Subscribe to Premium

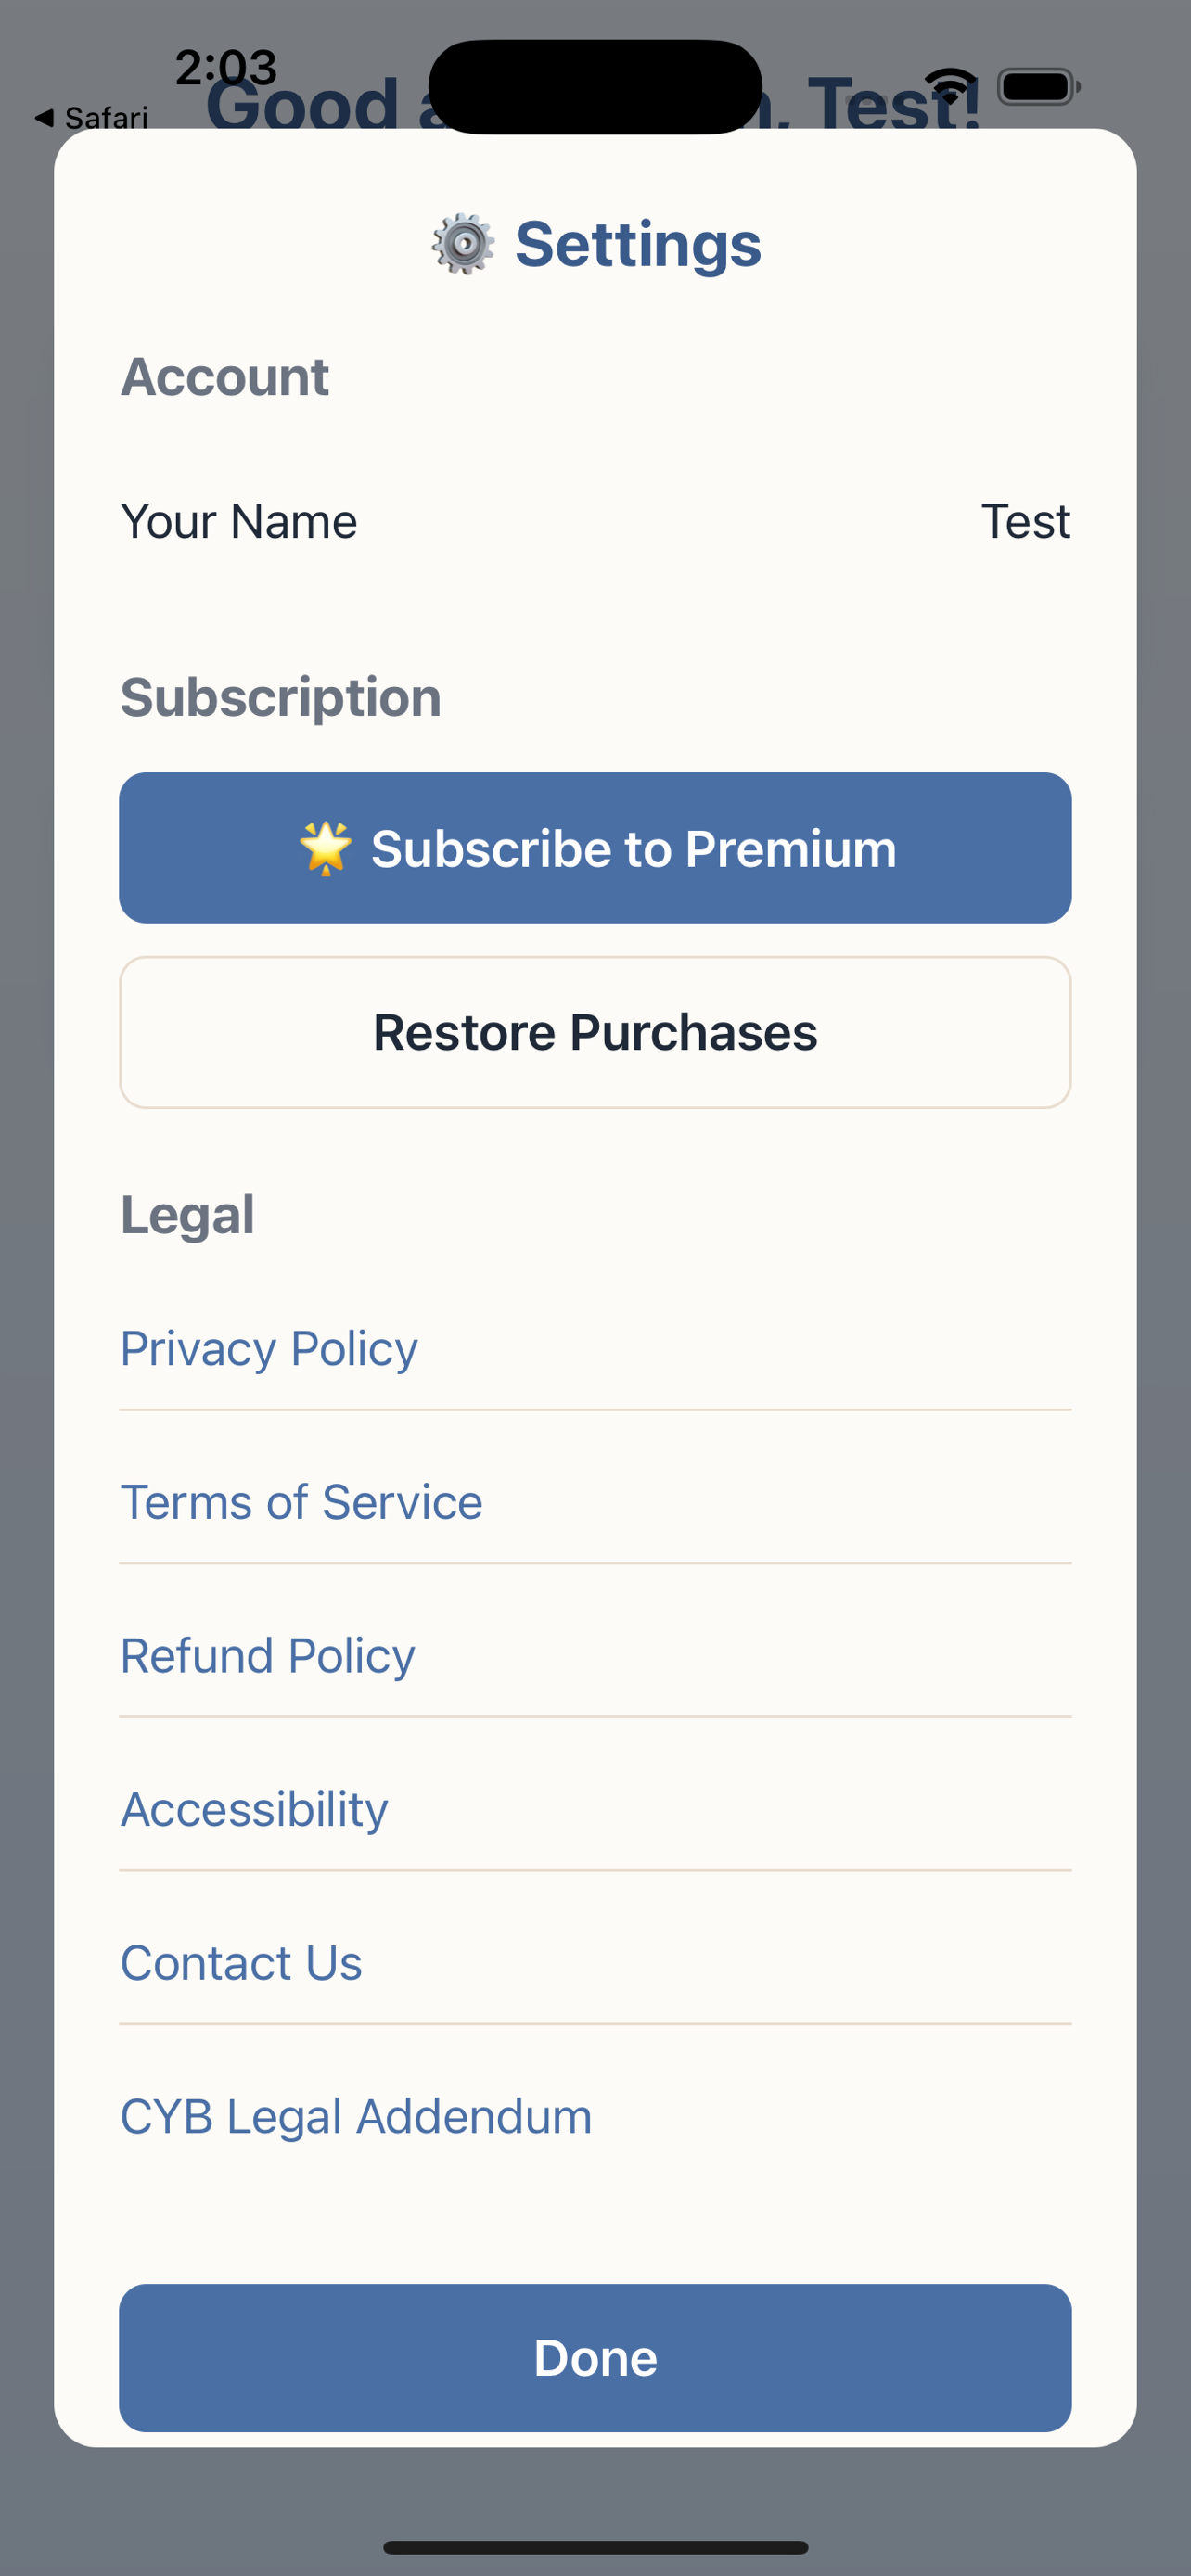[595, 848]
